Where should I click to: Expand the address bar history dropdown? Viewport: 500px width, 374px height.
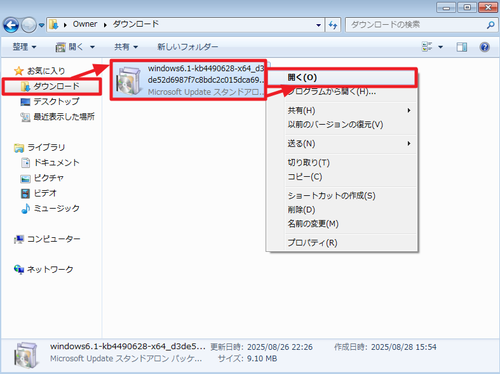pos(318,25)
